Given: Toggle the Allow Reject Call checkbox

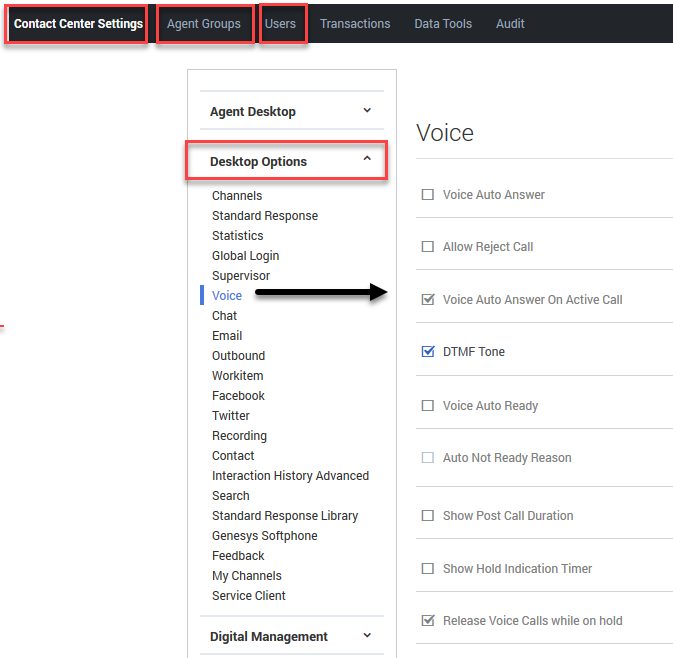Looking at the screenshot, I should point(428,247).
